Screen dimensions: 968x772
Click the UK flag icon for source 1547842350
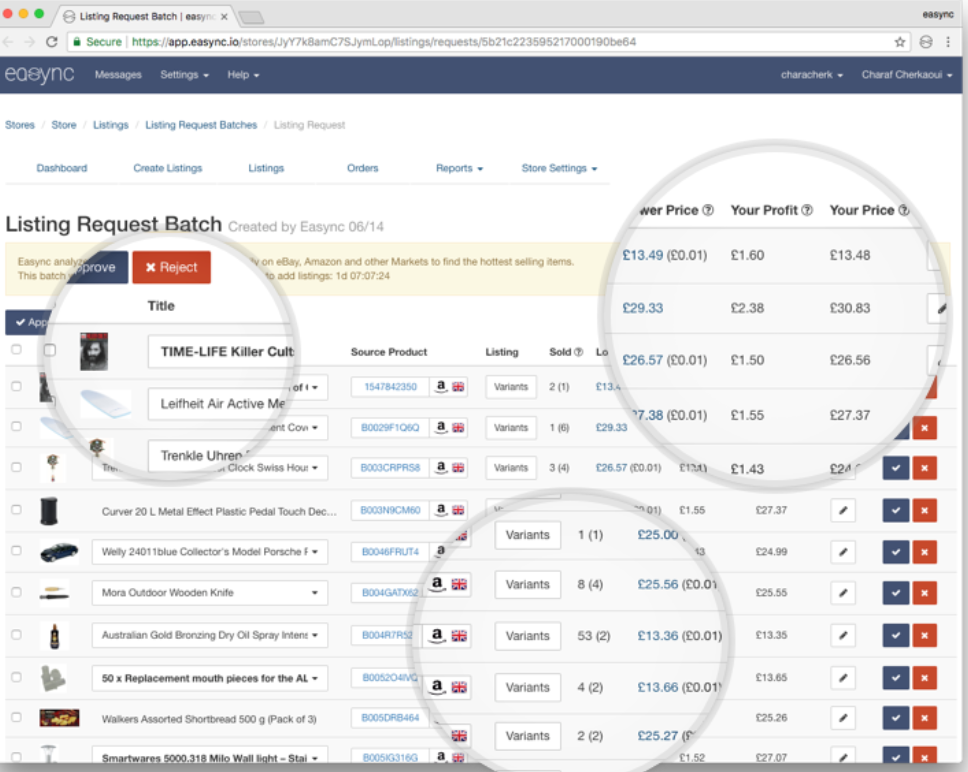tap(458, 387)
